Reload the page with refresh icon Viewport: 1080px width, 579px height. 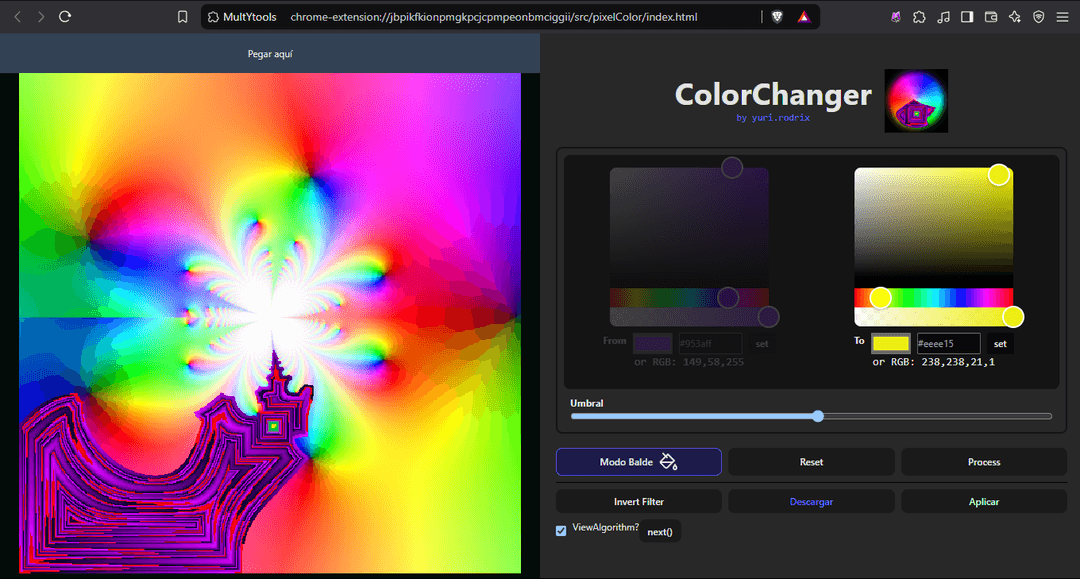click(x=65, y=17)
